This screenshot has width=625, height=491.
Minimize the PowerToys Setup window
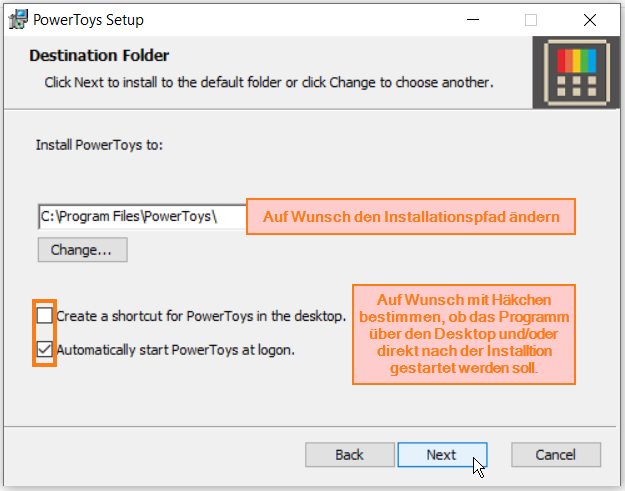coord(473,20)
